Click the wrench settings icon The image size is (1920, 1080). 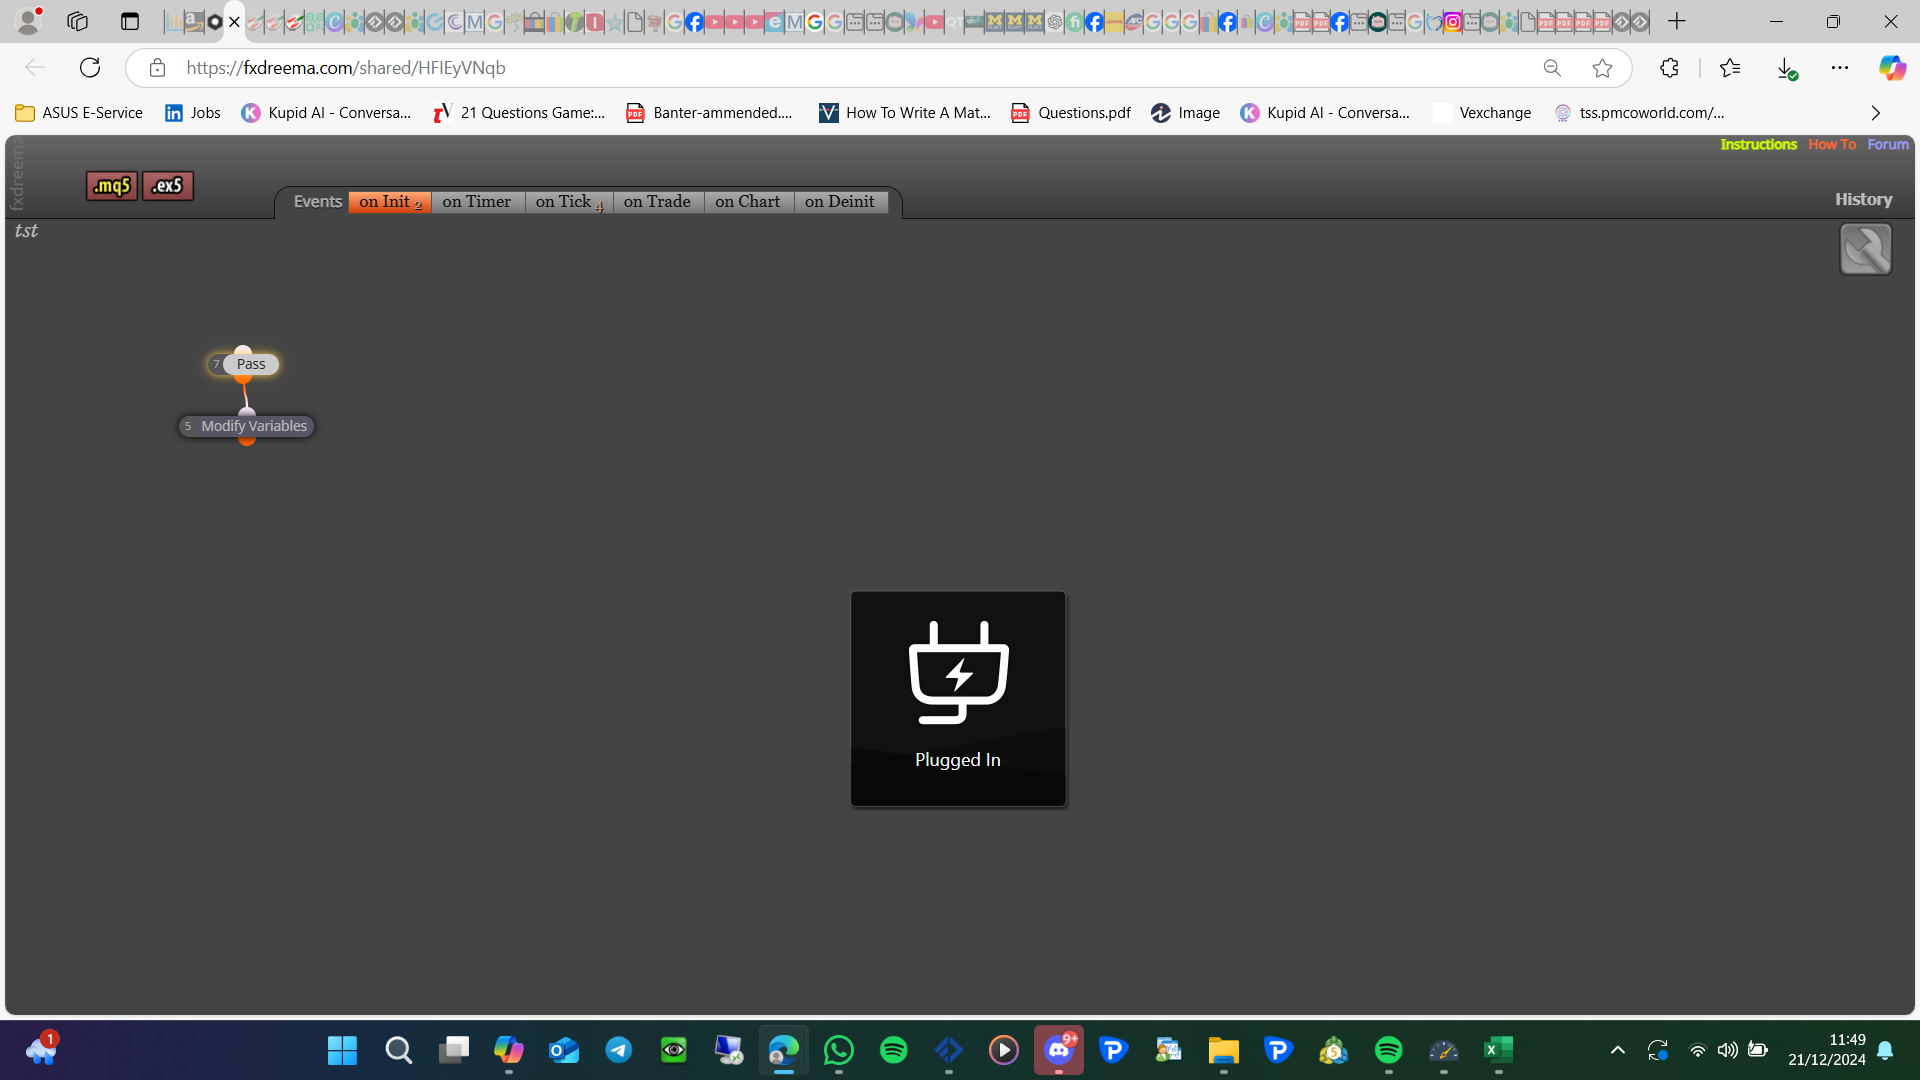pyautogui.click(x=1865, y=249)
